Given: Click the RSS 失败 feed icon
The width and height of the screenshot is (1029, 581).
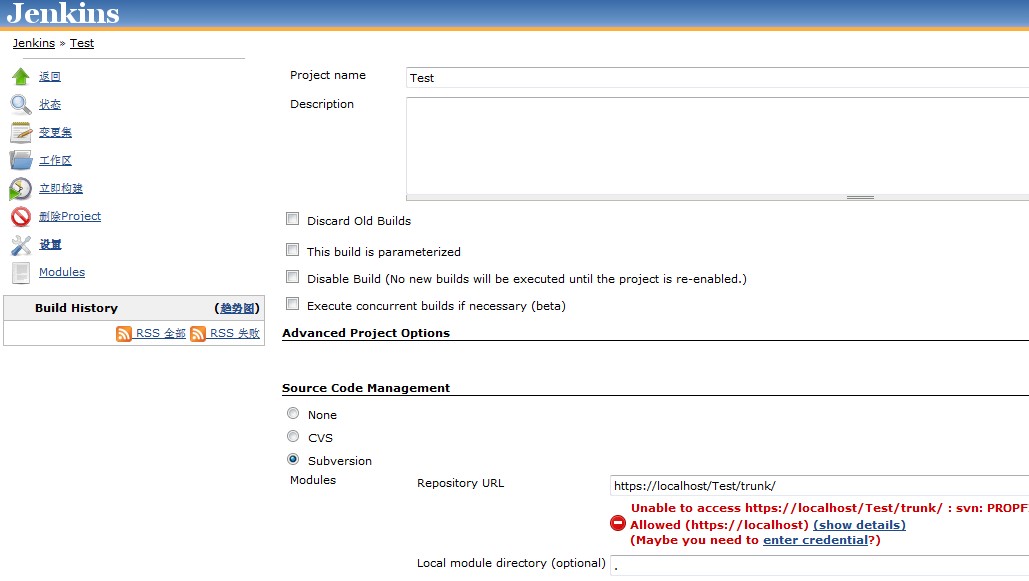Looking at the screenshot, I should pos(198,334).
